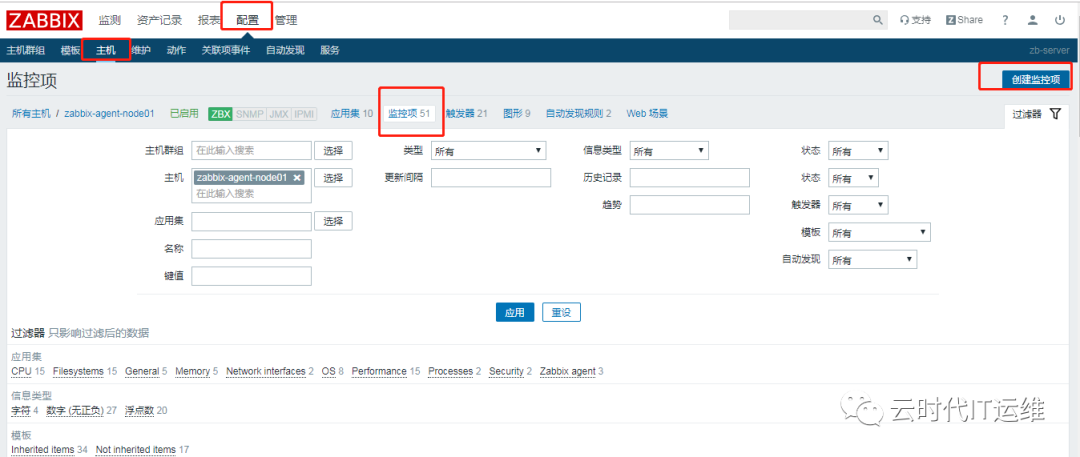The image size is (1080, 457).
Task: Click the ZABBIX logo
Action: (45, 20)
